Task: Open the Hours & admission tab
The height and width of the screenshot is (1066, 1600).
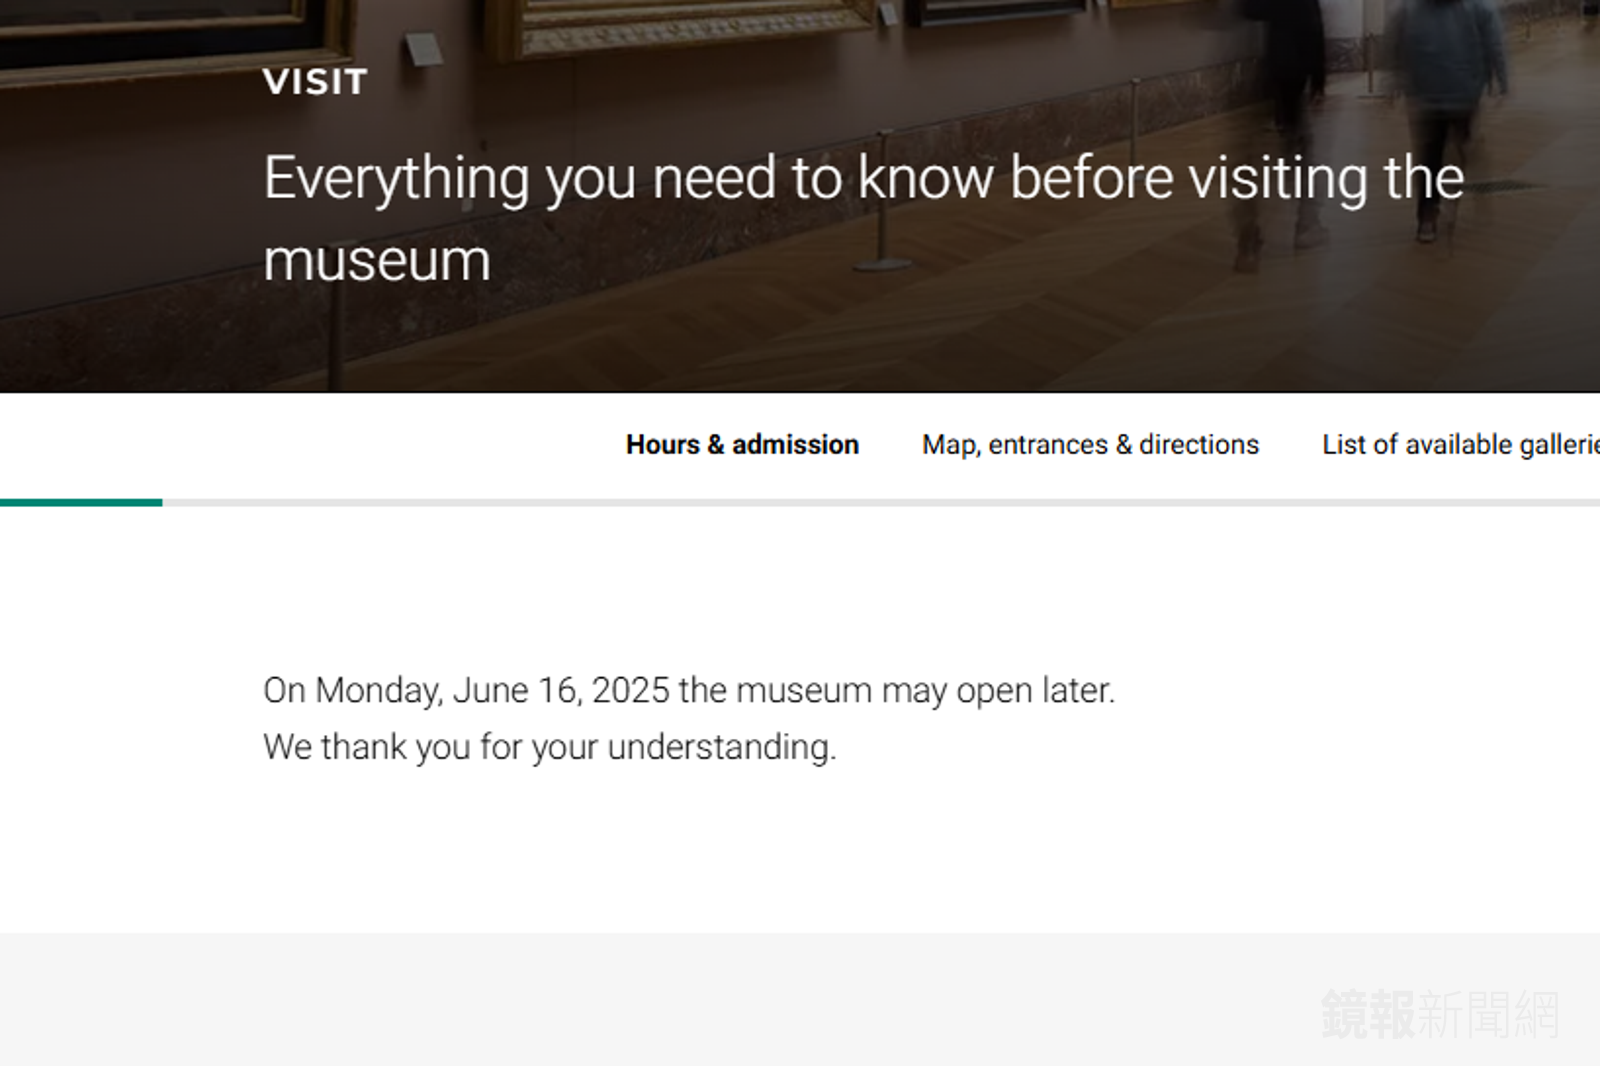Action: pos(742,445)
